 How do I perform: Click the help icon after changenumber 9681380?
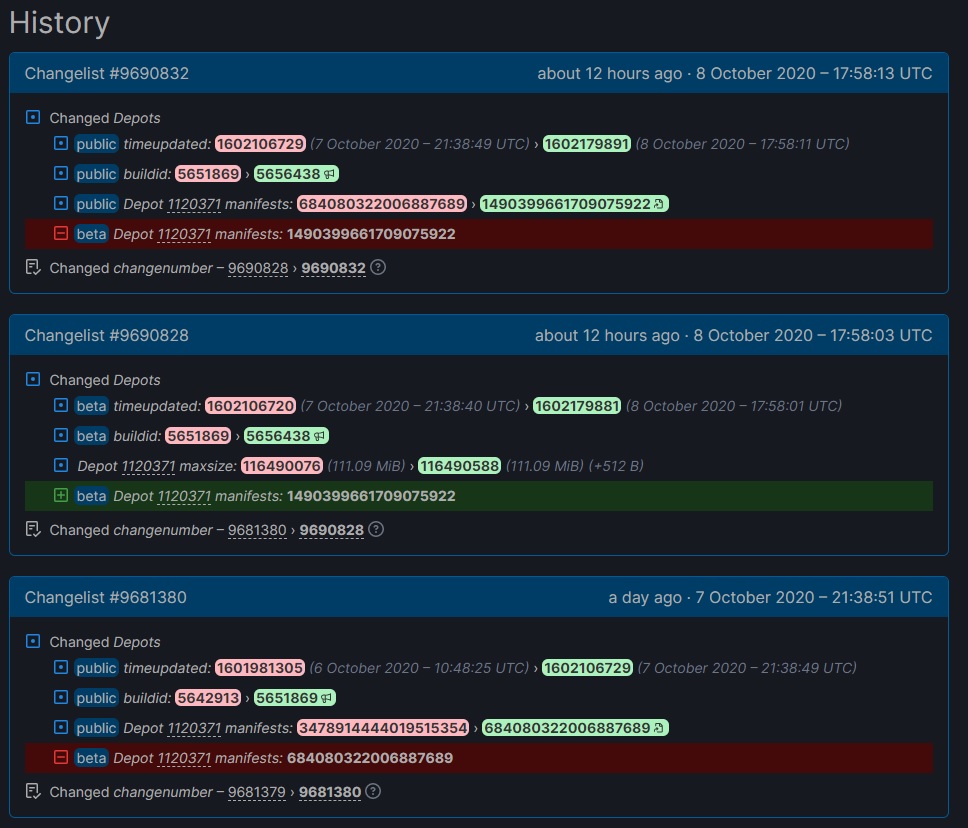pyautogui.click(x=373, y=791)
